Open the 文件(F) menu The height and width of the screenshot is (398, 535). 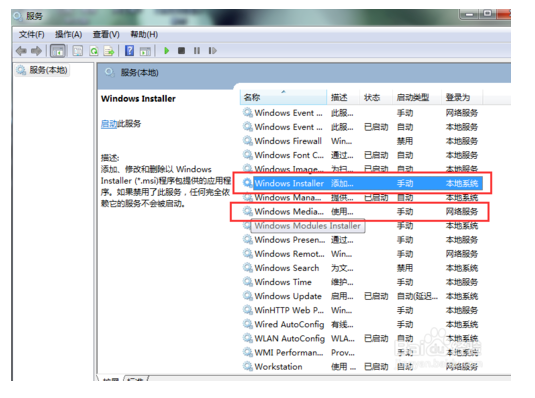click(x=31, y=34)
